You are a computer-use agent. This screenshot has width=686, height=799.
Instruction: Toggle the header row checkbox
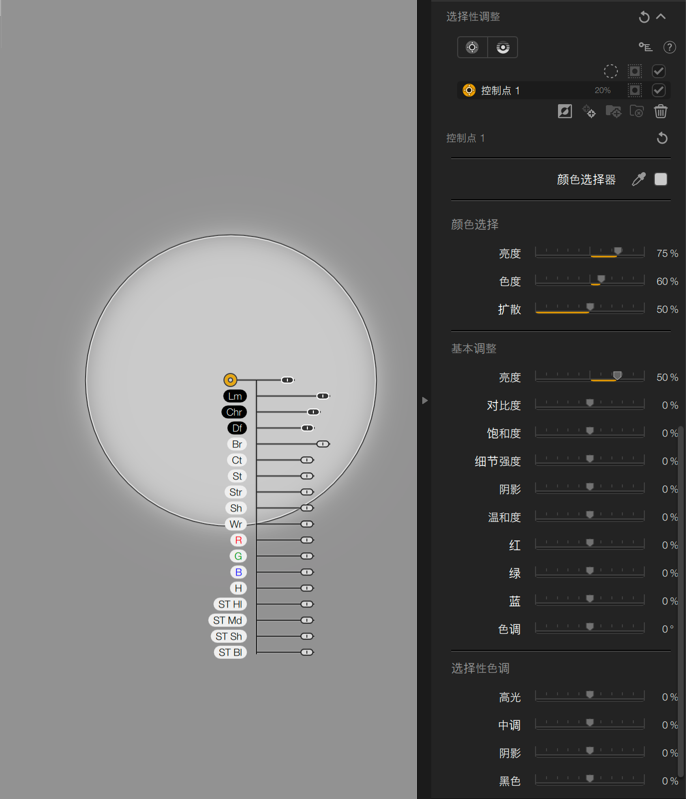pos(658,71)
